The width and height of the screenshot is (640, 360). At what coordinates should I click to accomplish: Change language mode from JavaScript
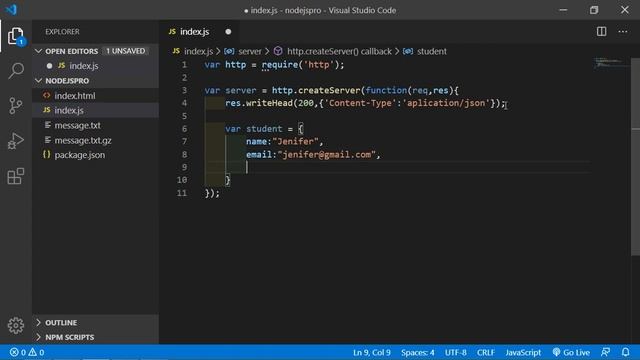point(523,352)
